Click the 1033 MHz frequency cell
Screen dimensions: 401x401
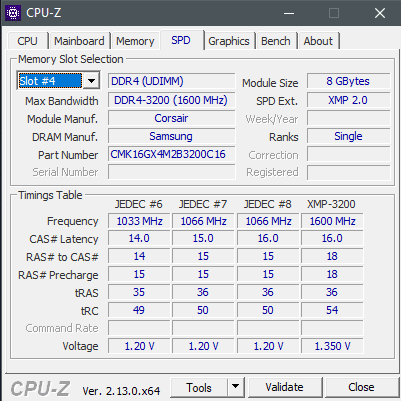coord(139,221)
